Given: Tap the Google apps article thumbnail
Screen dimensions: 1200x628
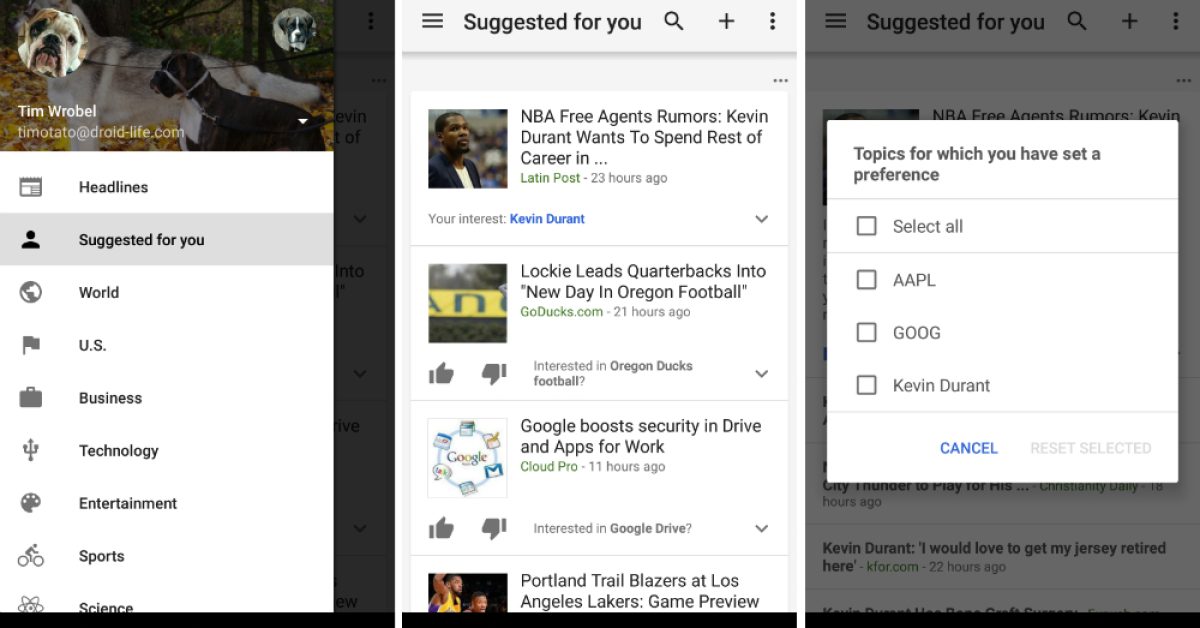Looking at the screenshot, I should (x=467, y=458).
